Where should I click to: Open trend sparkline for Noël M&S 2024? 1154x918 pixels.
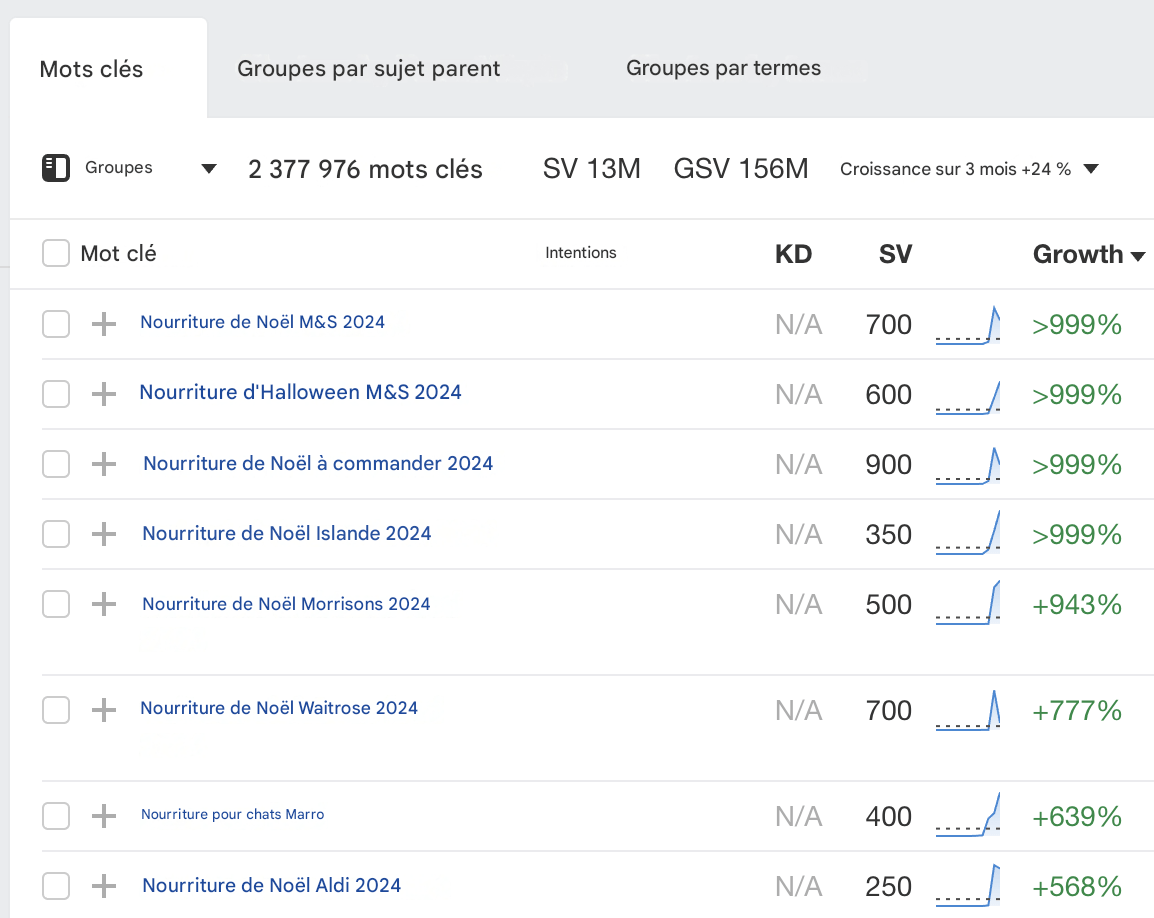pos(968,325)
